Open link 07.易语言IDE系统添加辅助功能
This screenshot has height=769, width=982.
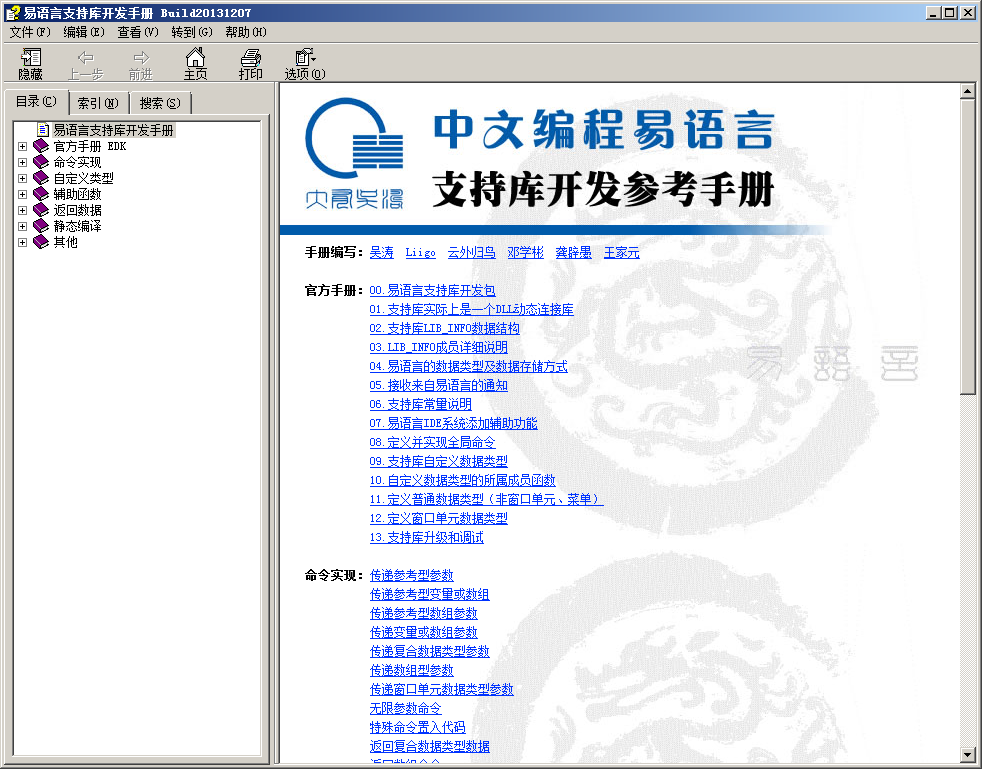click(453, 423)
